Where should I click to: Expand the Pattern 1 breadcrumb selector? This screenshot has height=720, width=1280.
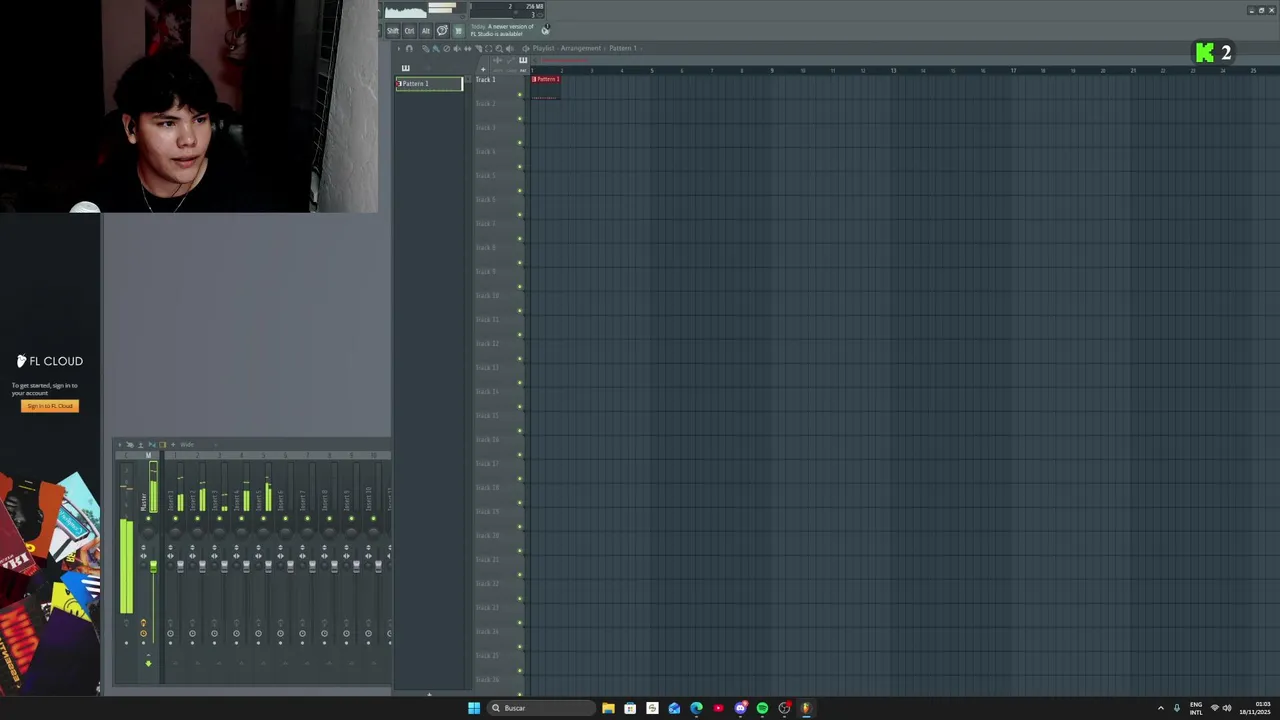click(x=623, y=48)
